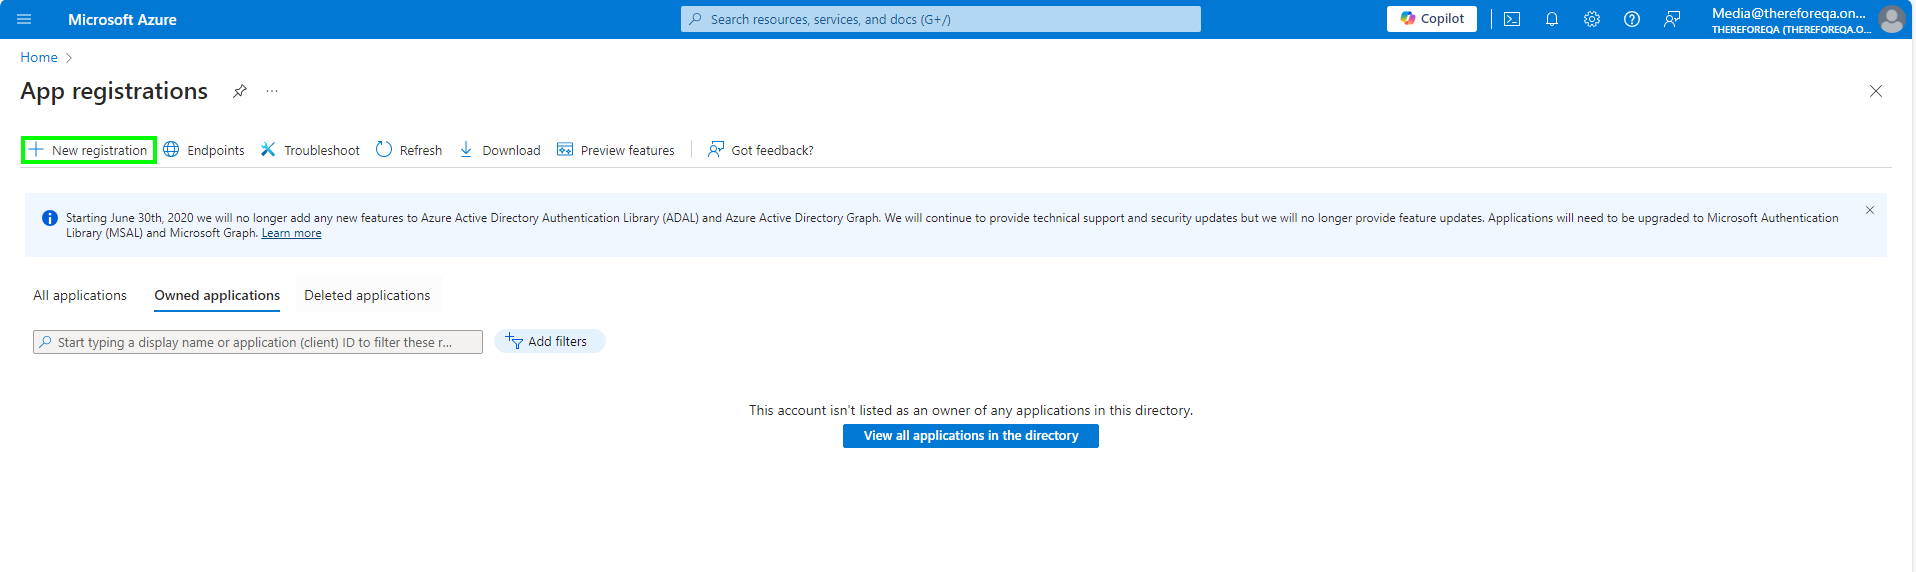Click the Media@thereforeqa account name
Viewport: 1916px width, 572px height.
click(1789, 13)
